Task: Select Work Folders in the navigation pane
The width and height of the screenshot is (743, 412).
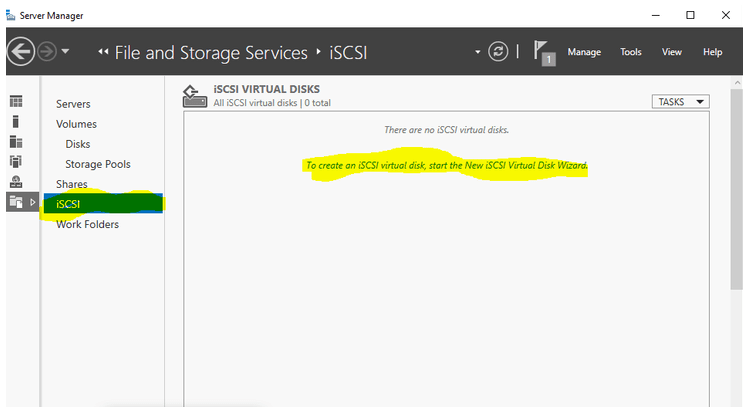Action: click(87, 224)
